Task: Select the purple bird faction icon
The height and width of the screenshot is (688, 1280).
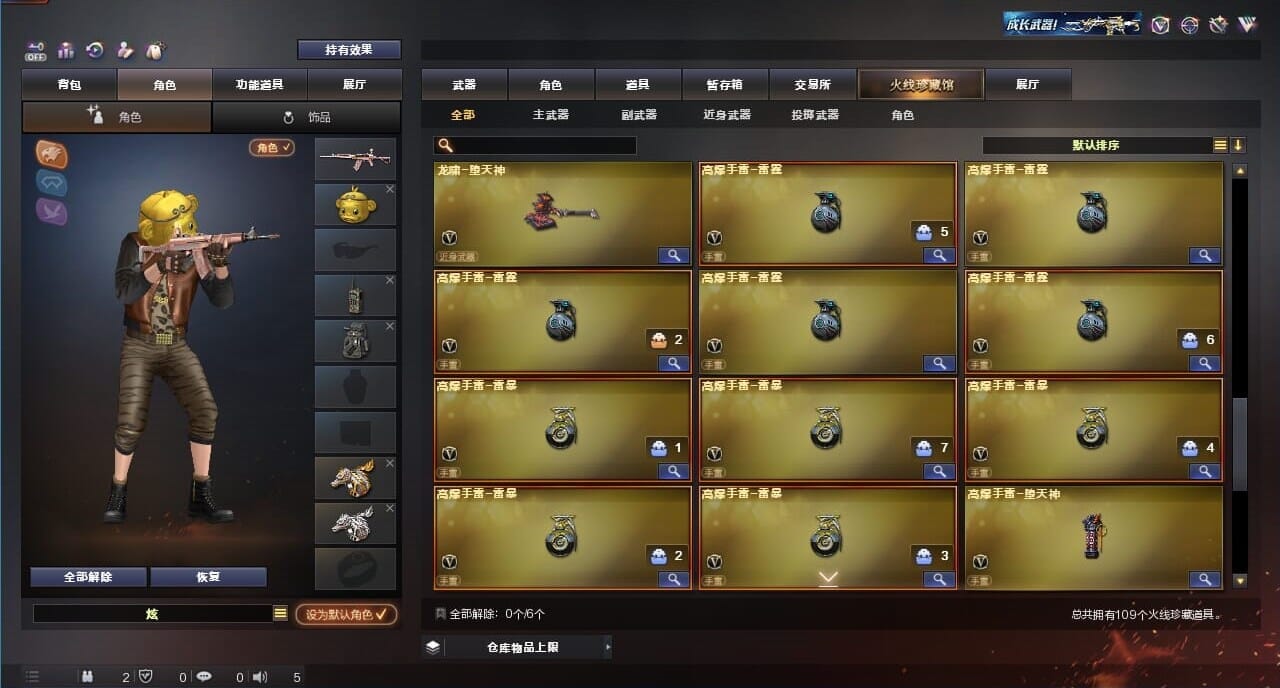Action: tap(52, 211)
